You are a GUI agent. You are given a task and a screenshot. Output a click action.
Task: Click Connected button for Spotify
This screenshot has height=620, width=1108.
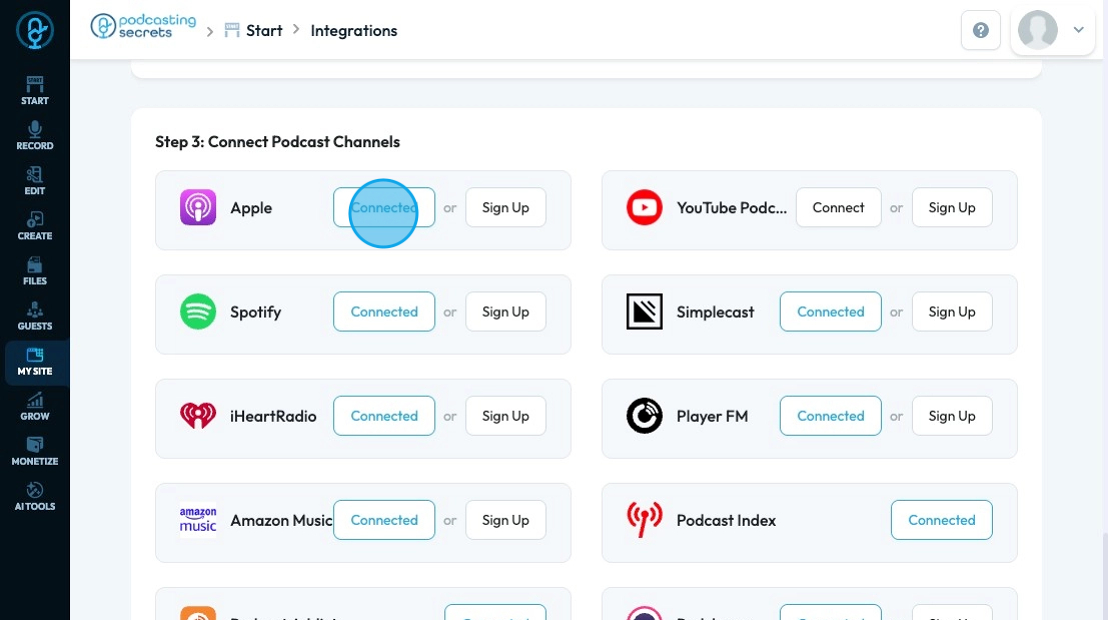point(384,312)
